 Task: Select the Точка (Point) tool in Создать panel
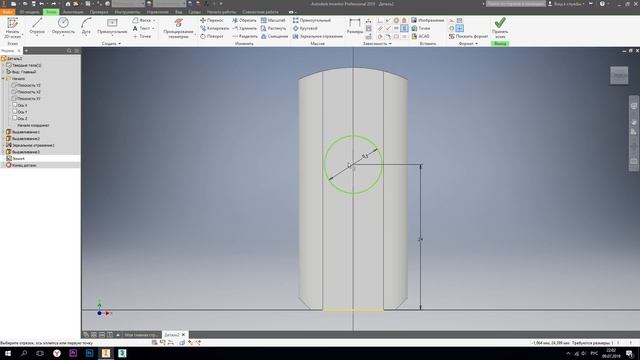tap(142, 36)
